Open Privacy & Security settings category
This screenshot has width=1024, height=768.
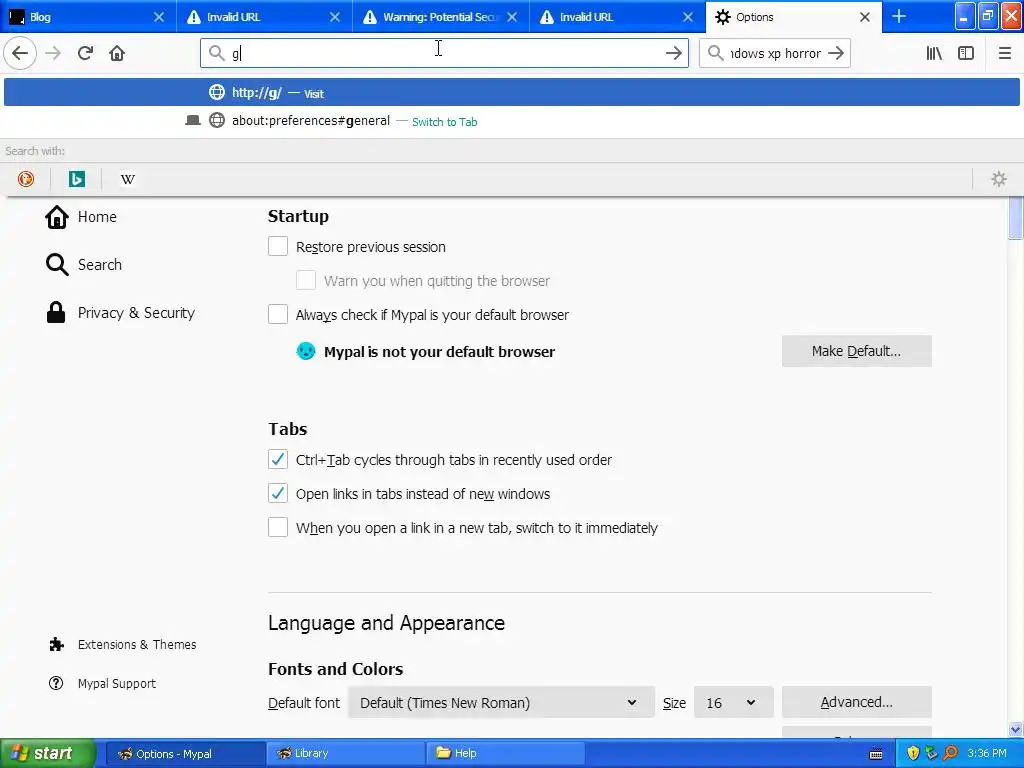coord(120,313)
